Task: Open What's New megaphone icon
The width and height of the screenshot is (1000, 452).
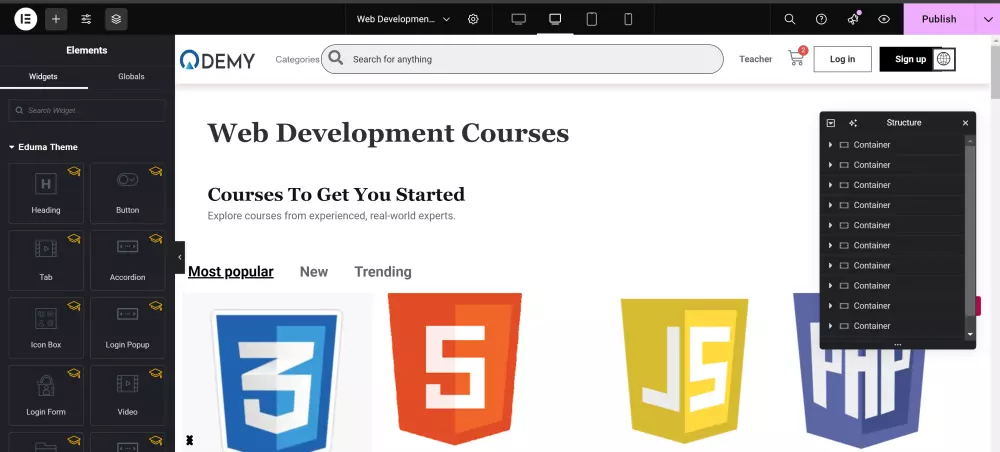Action: click(x=853, y=19)
